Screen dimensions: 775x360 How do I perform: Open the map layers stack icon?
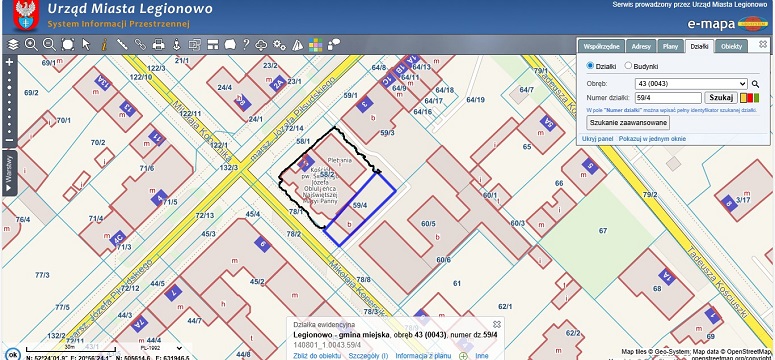[x=13, y=45]
